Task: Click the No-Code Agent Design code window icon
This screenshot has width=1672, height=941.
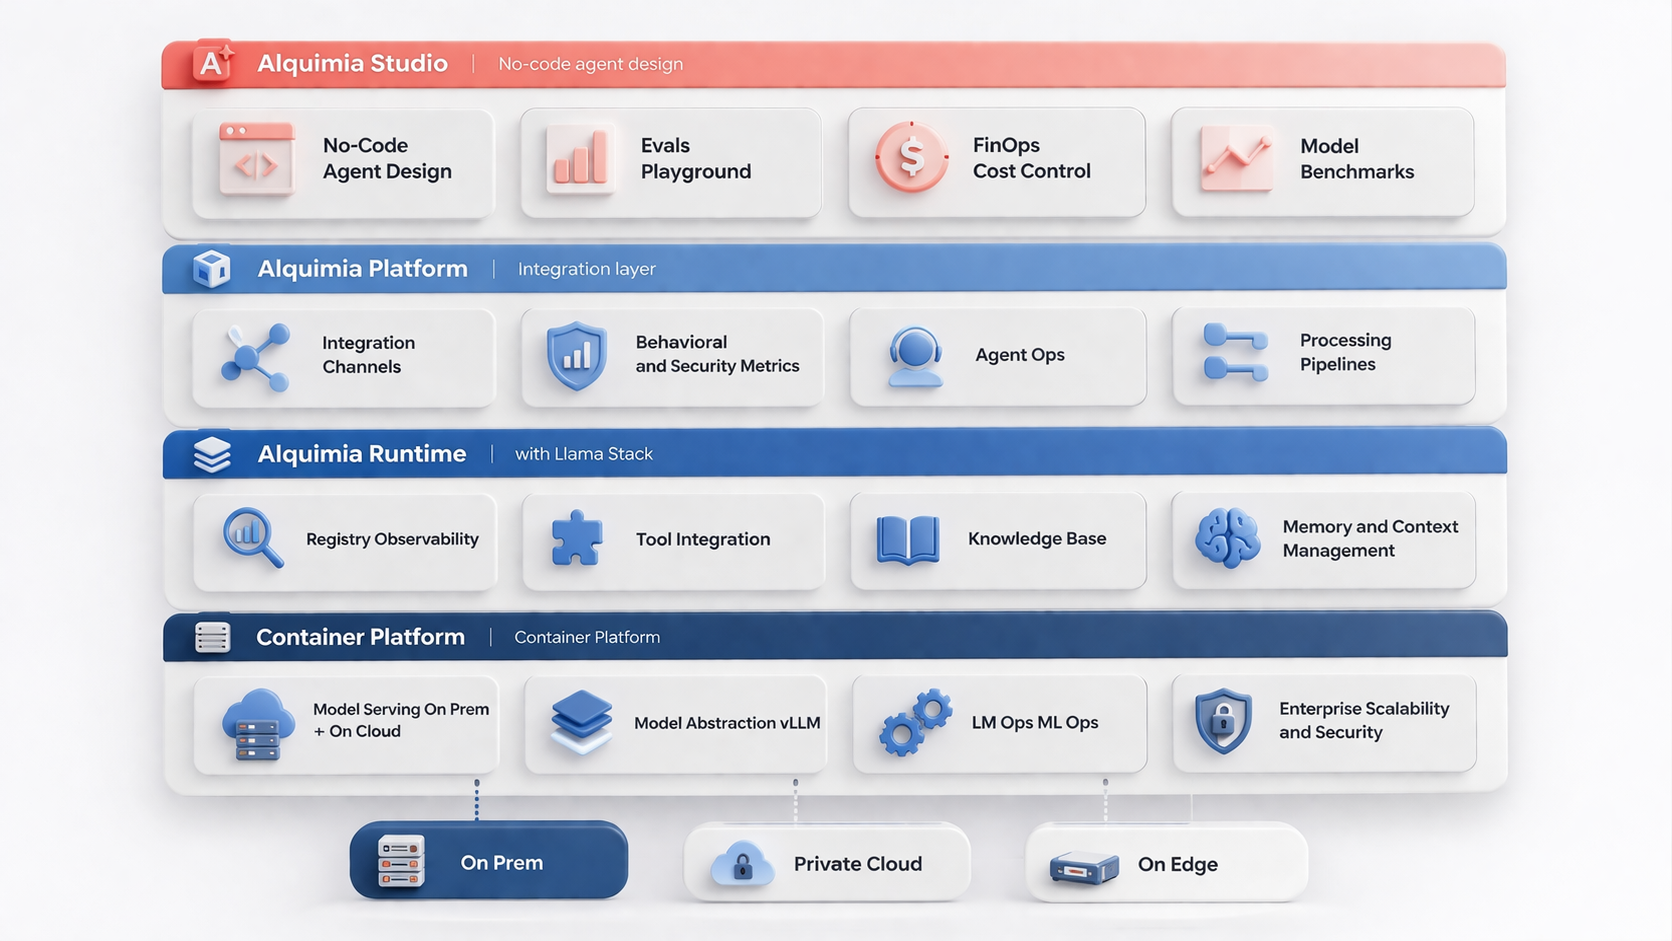Action: tap(257, 158)
